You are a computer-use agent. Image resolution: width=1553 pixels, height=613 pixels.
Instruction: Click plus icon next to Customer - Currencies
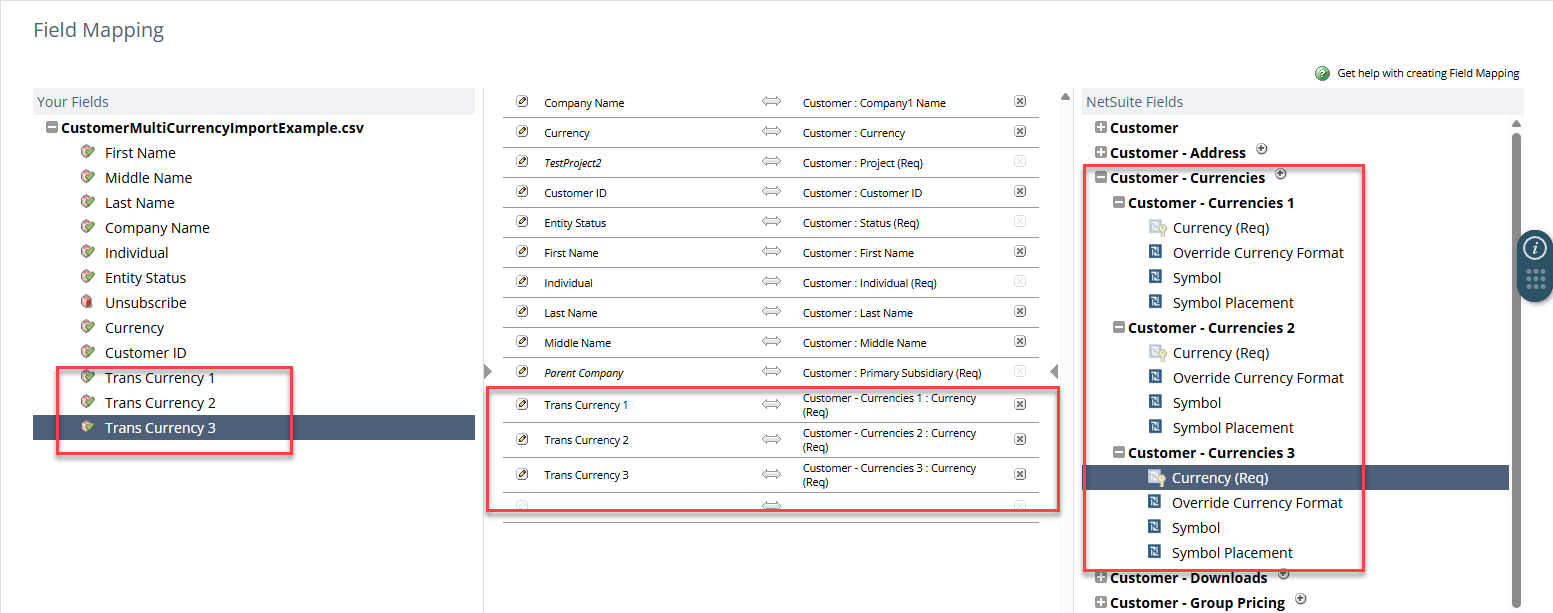click(x=1281, y=174)
